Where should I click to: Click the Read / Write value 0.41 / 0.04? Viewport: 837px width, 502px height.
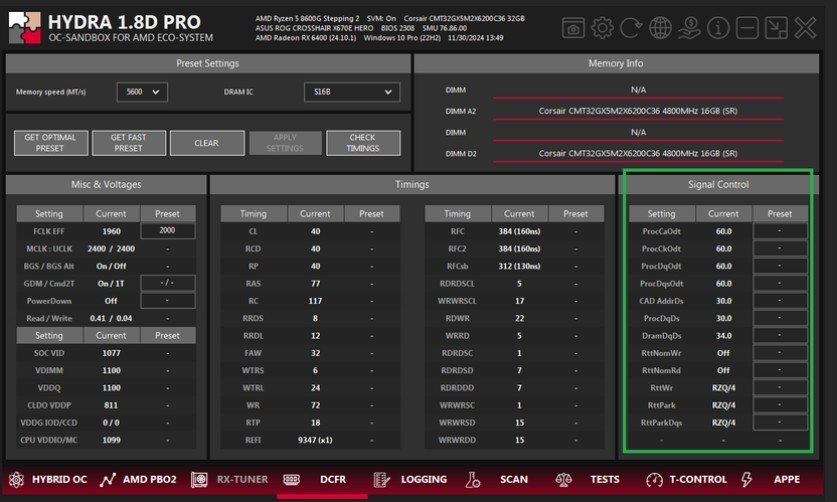click(x=111, y=318)
